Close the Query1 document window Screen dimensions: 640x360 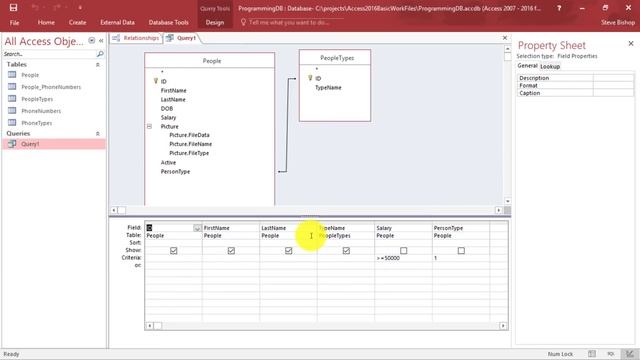[505, 38]
